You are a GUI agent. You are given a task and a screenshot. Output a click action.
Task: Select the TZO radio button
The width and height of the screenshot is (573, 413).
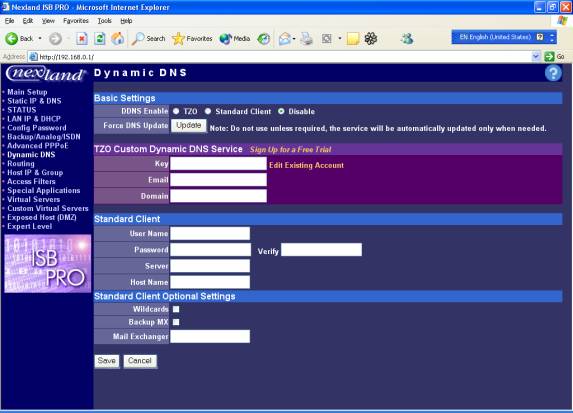point(176,111)
